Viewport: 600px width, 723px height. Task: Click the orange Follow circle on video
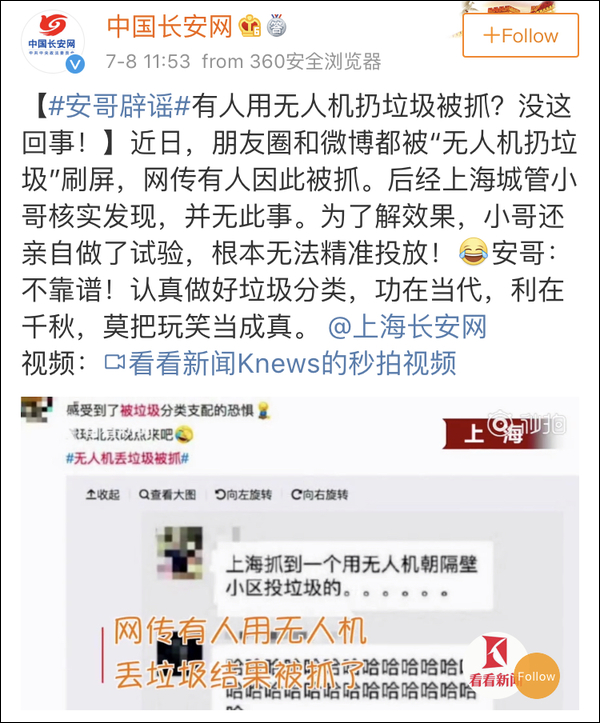[536, 676]
